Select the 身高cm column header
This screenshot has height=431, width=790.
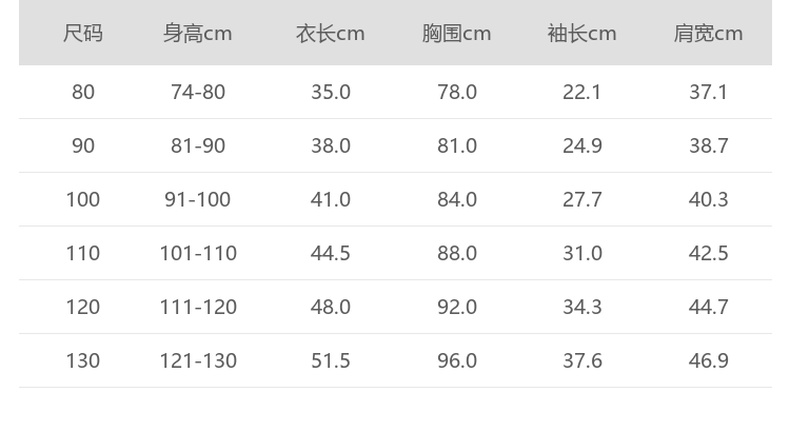tap(198, 34)
